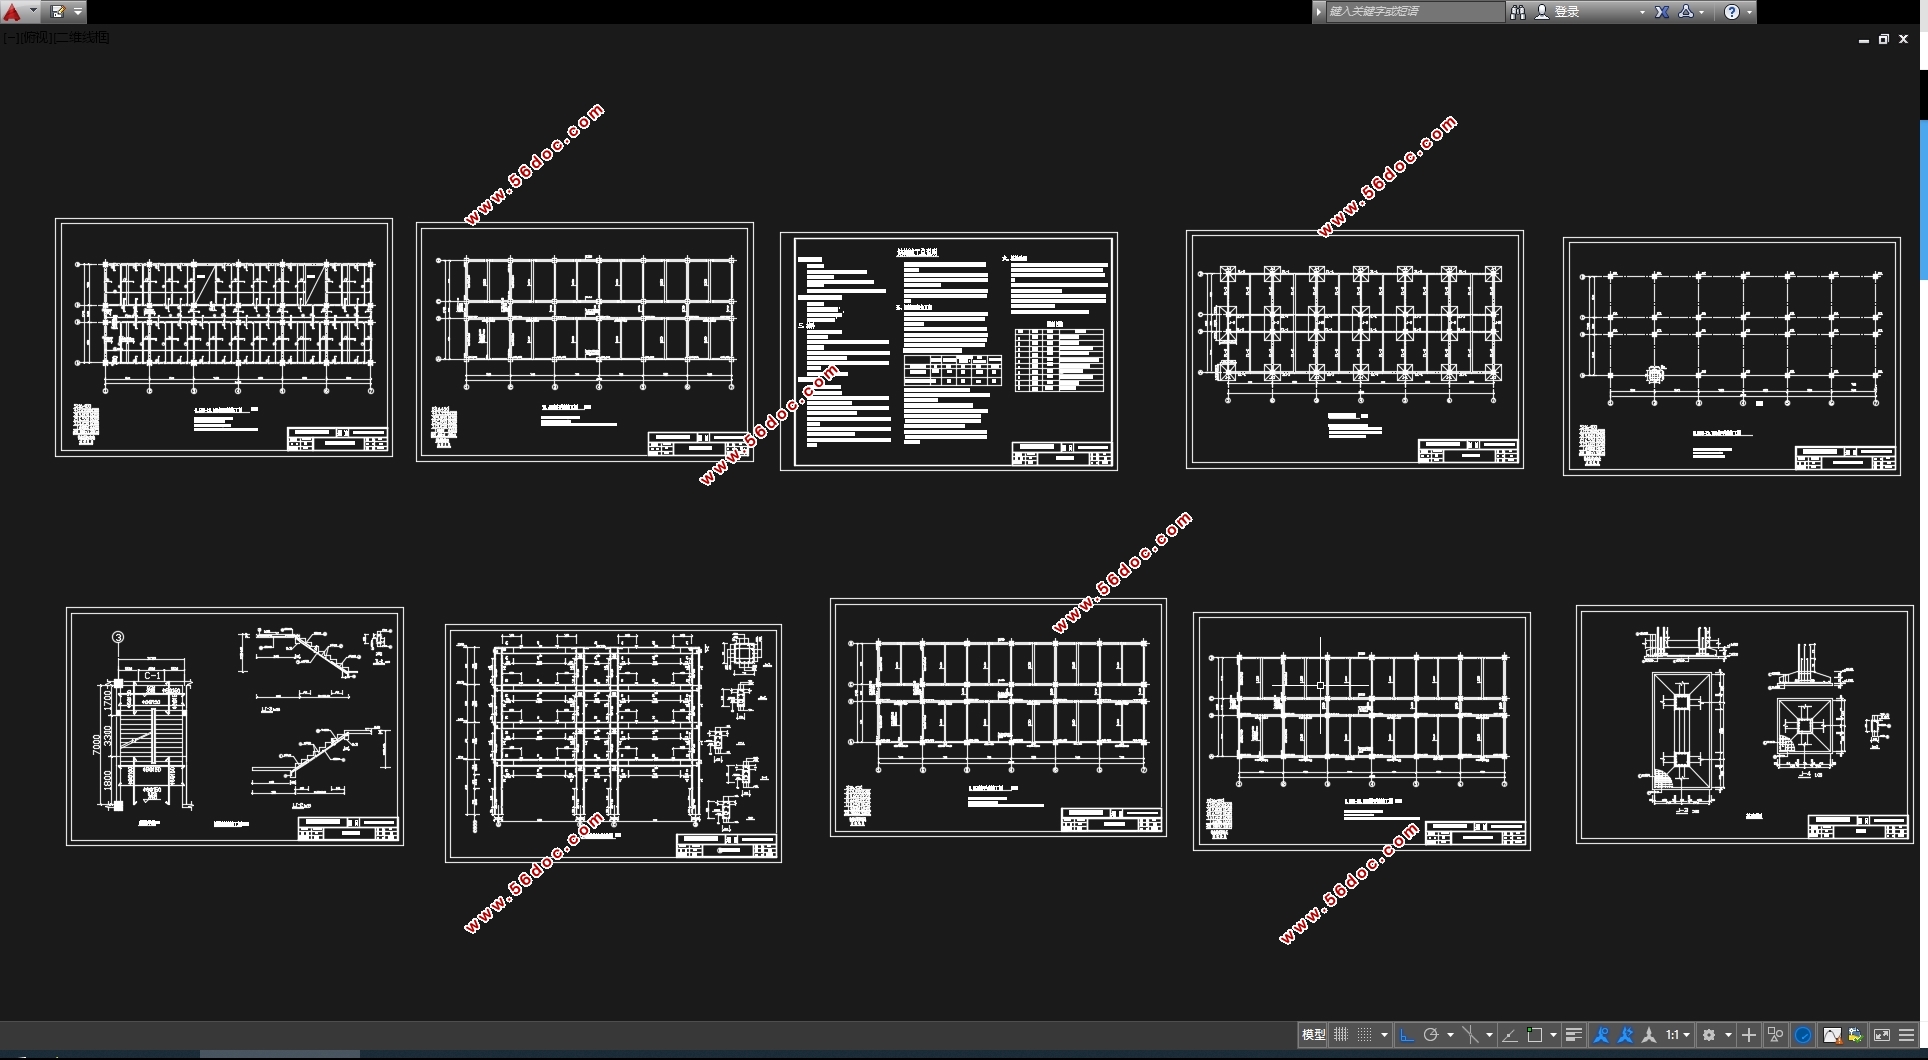Toggle the lineweight display icon
Screen dimensions: 1928x1060
(1573, 1035)
